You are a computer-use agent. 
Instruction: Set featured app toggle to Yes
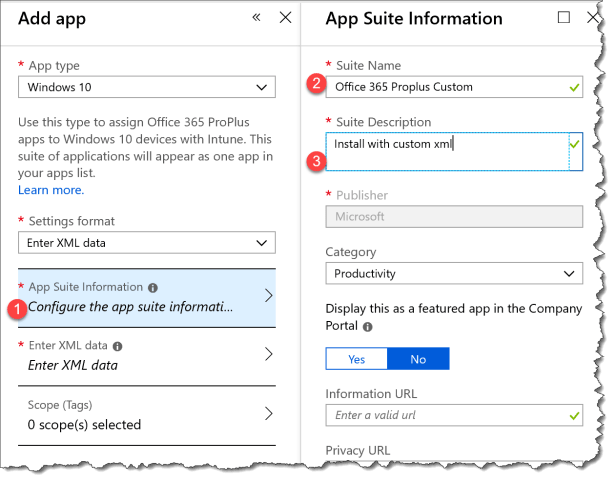coord(357,359)
